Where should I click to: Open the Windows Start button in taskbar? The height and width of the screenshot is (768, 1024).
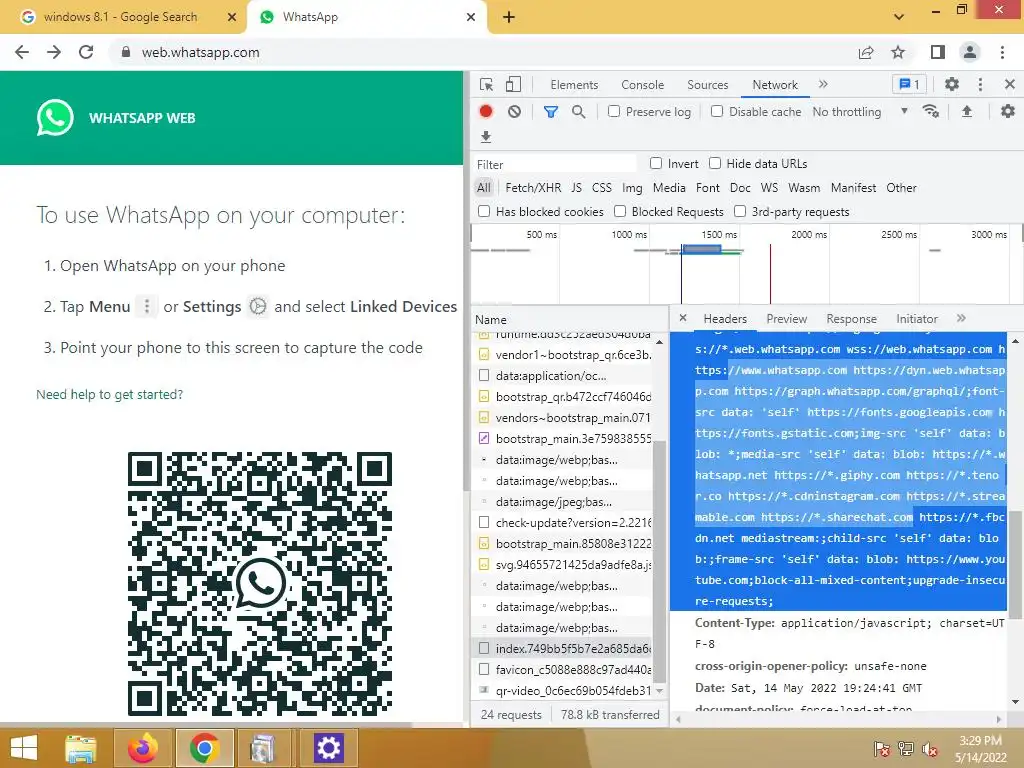point(24,747)
